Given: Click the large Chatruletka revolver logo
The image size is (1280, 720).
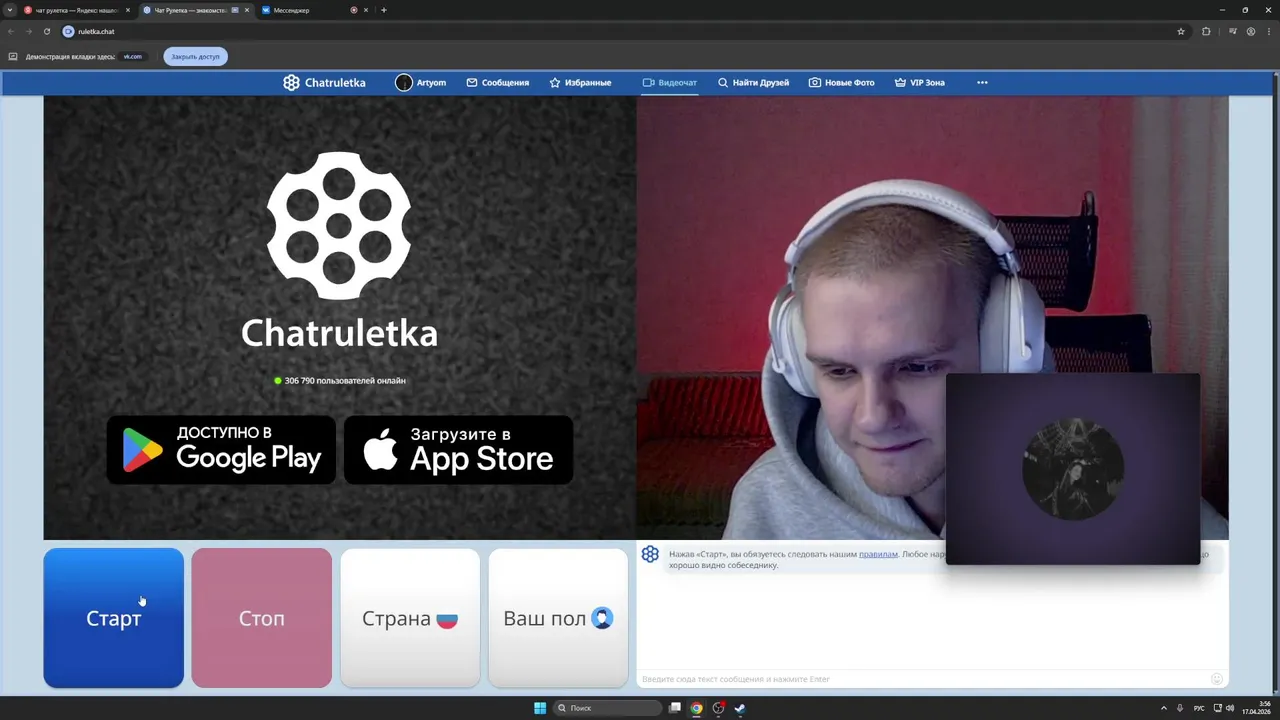Looking at the screenshot, I should pos(339,225).
